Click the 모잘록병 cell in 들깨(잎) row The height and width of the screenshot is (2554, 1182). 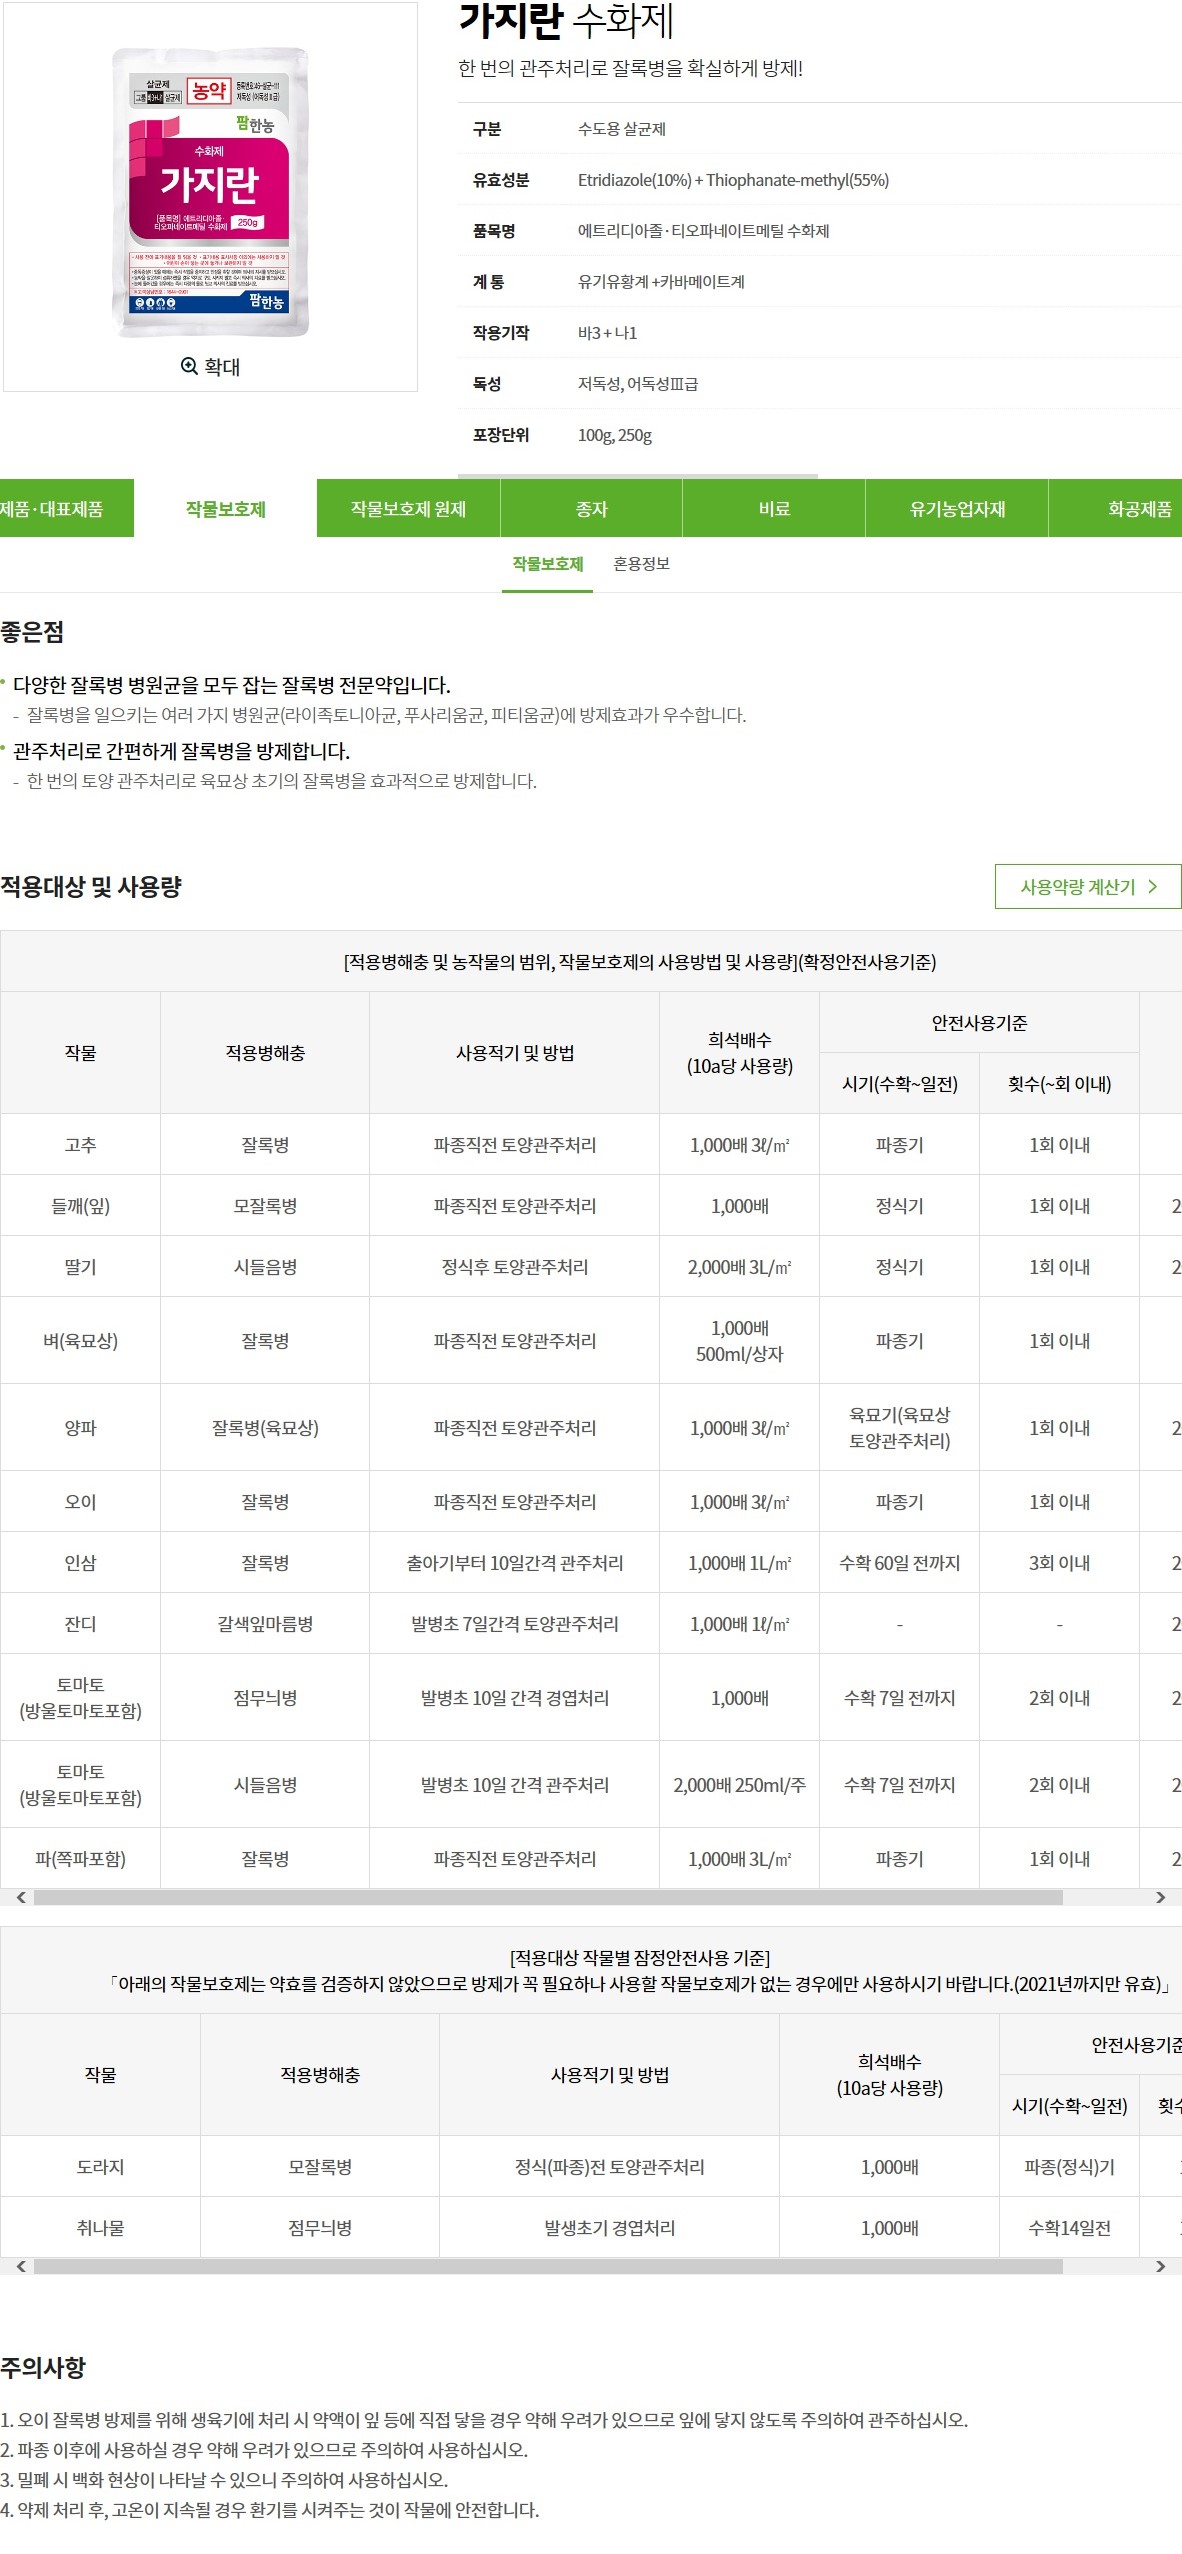point(265,1206)
